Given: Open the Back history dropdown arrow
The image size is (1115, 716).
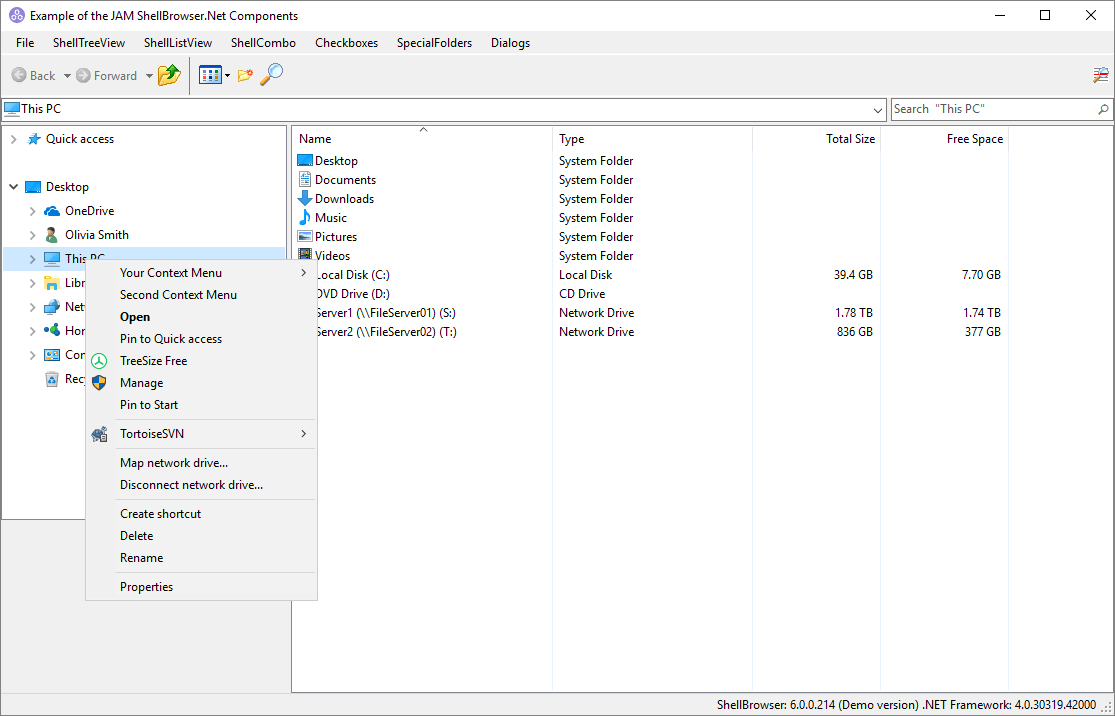Looking at the screenshot, I should coord(67,75).
